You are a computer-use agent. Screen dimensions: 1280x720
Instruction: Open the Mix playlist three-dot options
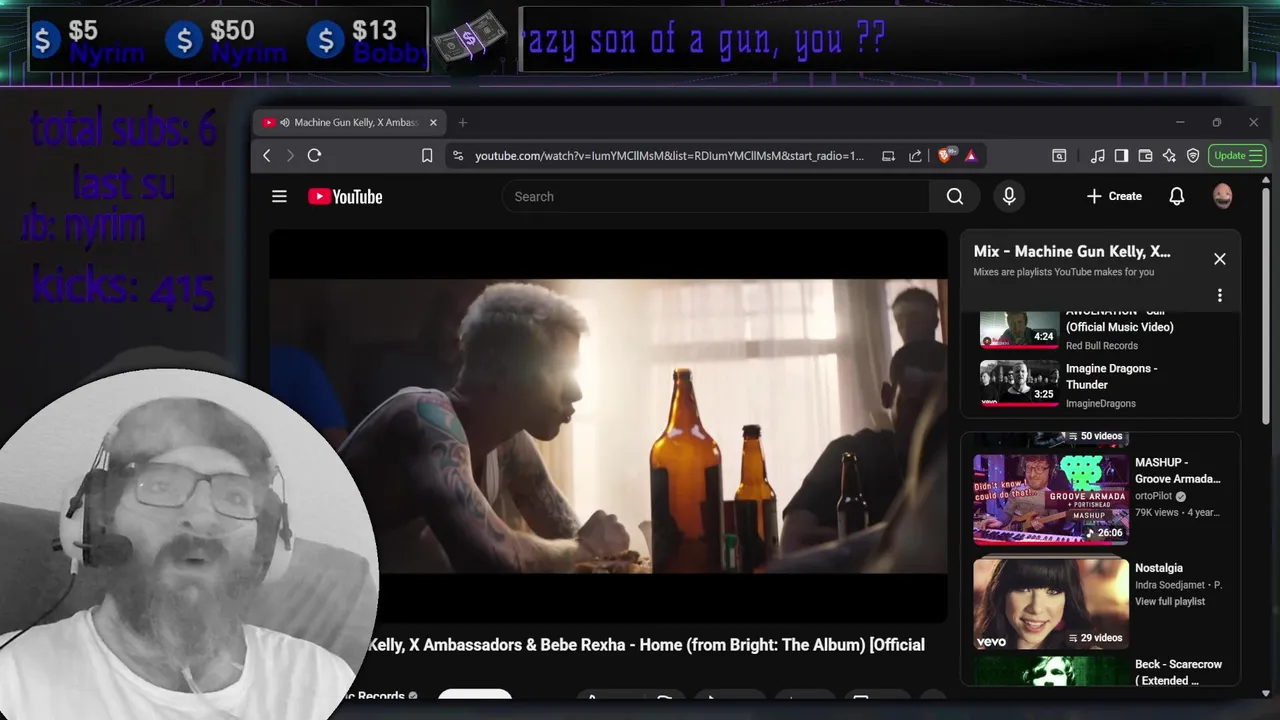click(1220, 295)
